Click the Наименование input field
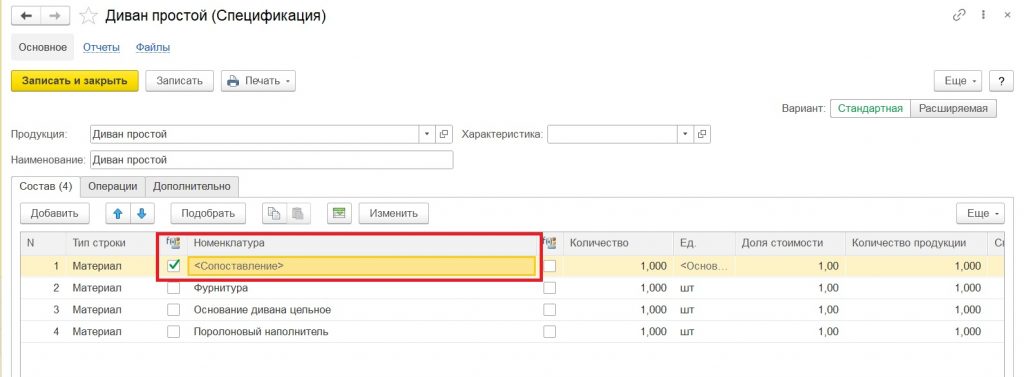1024x377 pixels. (x=271, y=159)
